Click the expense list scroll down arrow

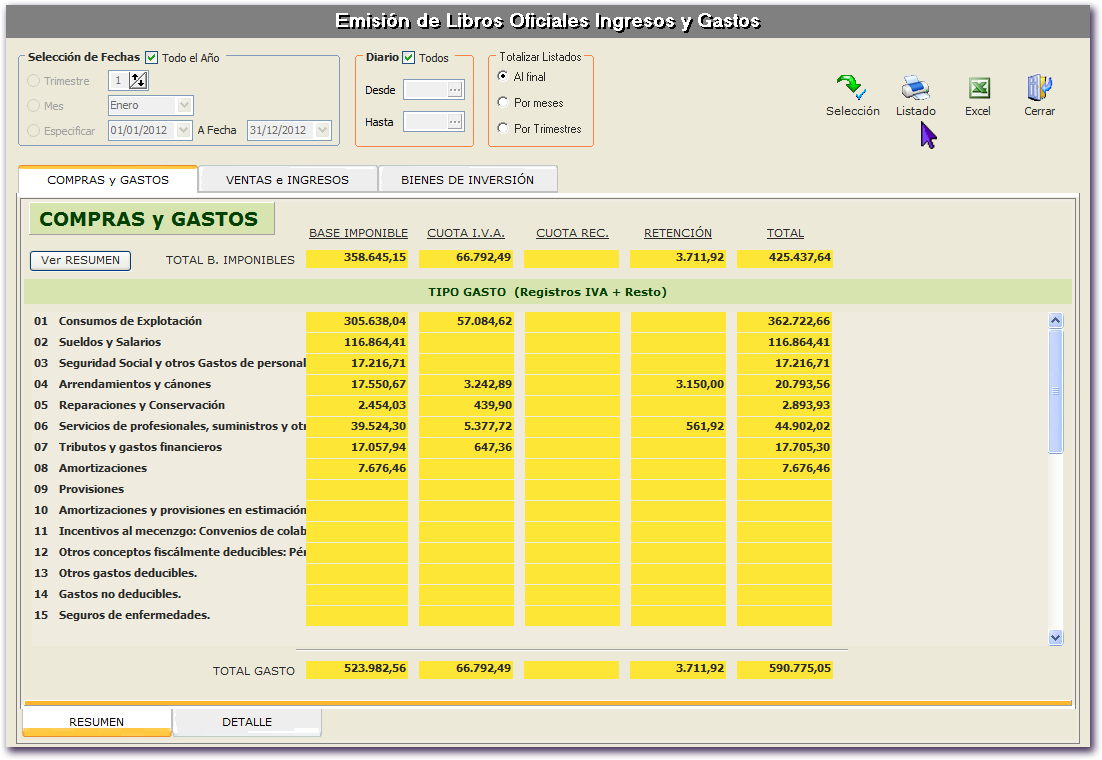1055,638
